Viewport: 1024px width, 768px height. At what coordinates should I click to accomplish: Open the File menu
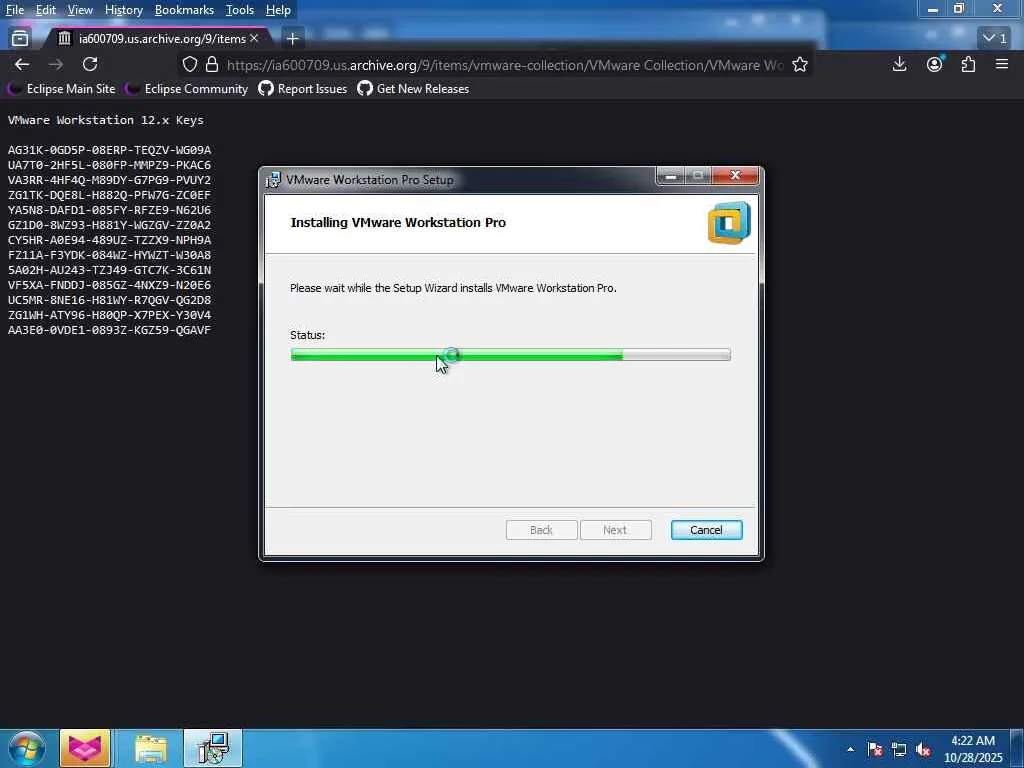point(14,10)
